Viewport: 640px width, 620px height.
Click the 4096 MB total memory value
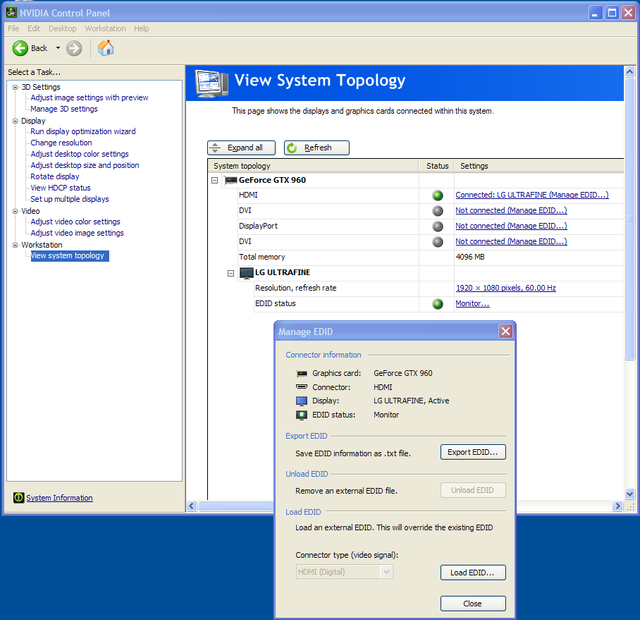(x=470, y=257)
